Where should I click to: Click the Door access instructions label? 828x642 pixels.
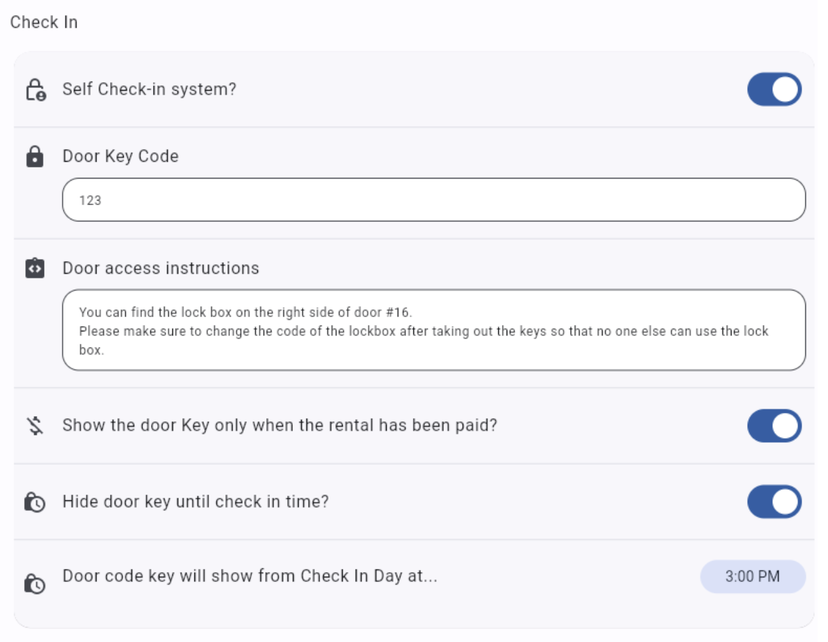pyautogui.click(x=161, y=268)
